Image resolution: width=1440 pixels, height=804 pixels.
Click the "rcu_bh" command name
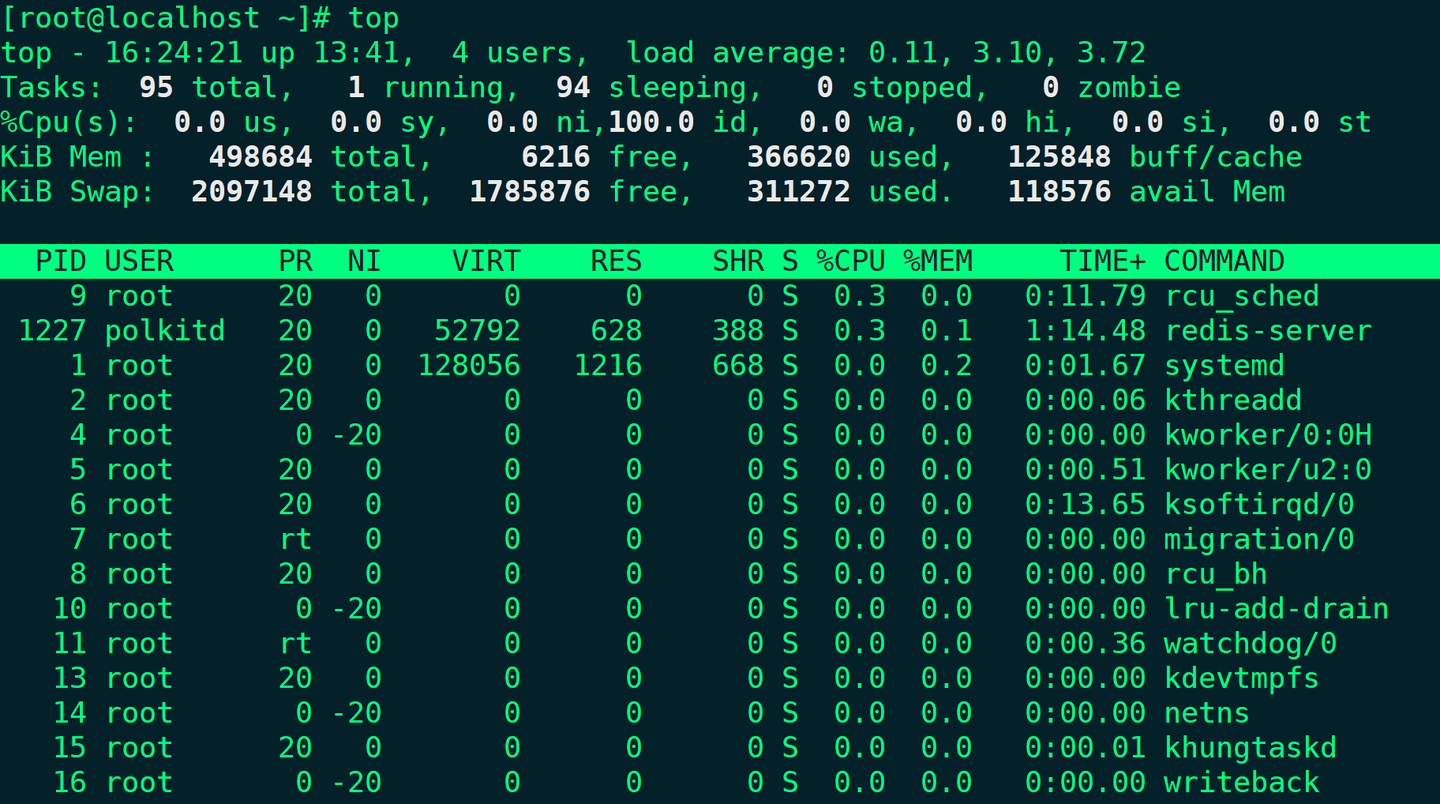(x=1216, y=574)
